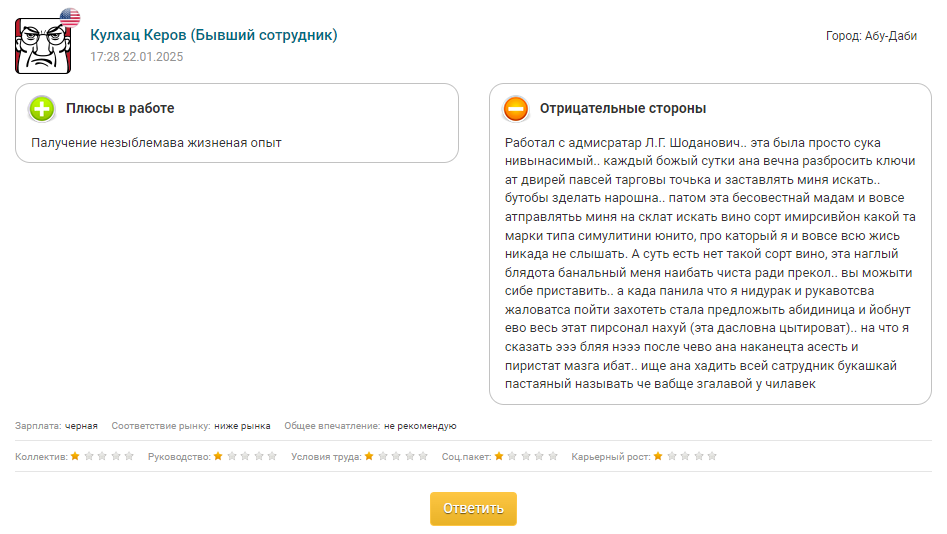The height and width of the screenshot is (534, 947).
Task: Click the Ответить reply button
Action: click(474, 509)
